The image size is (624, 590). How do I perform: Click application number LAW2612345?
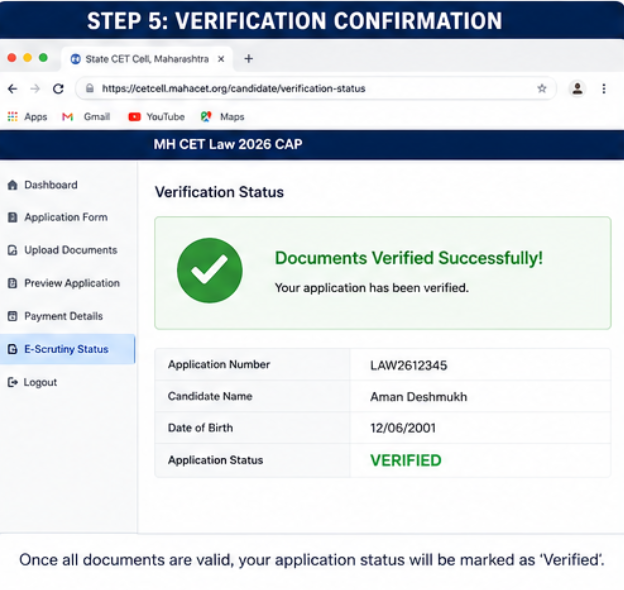409,365
